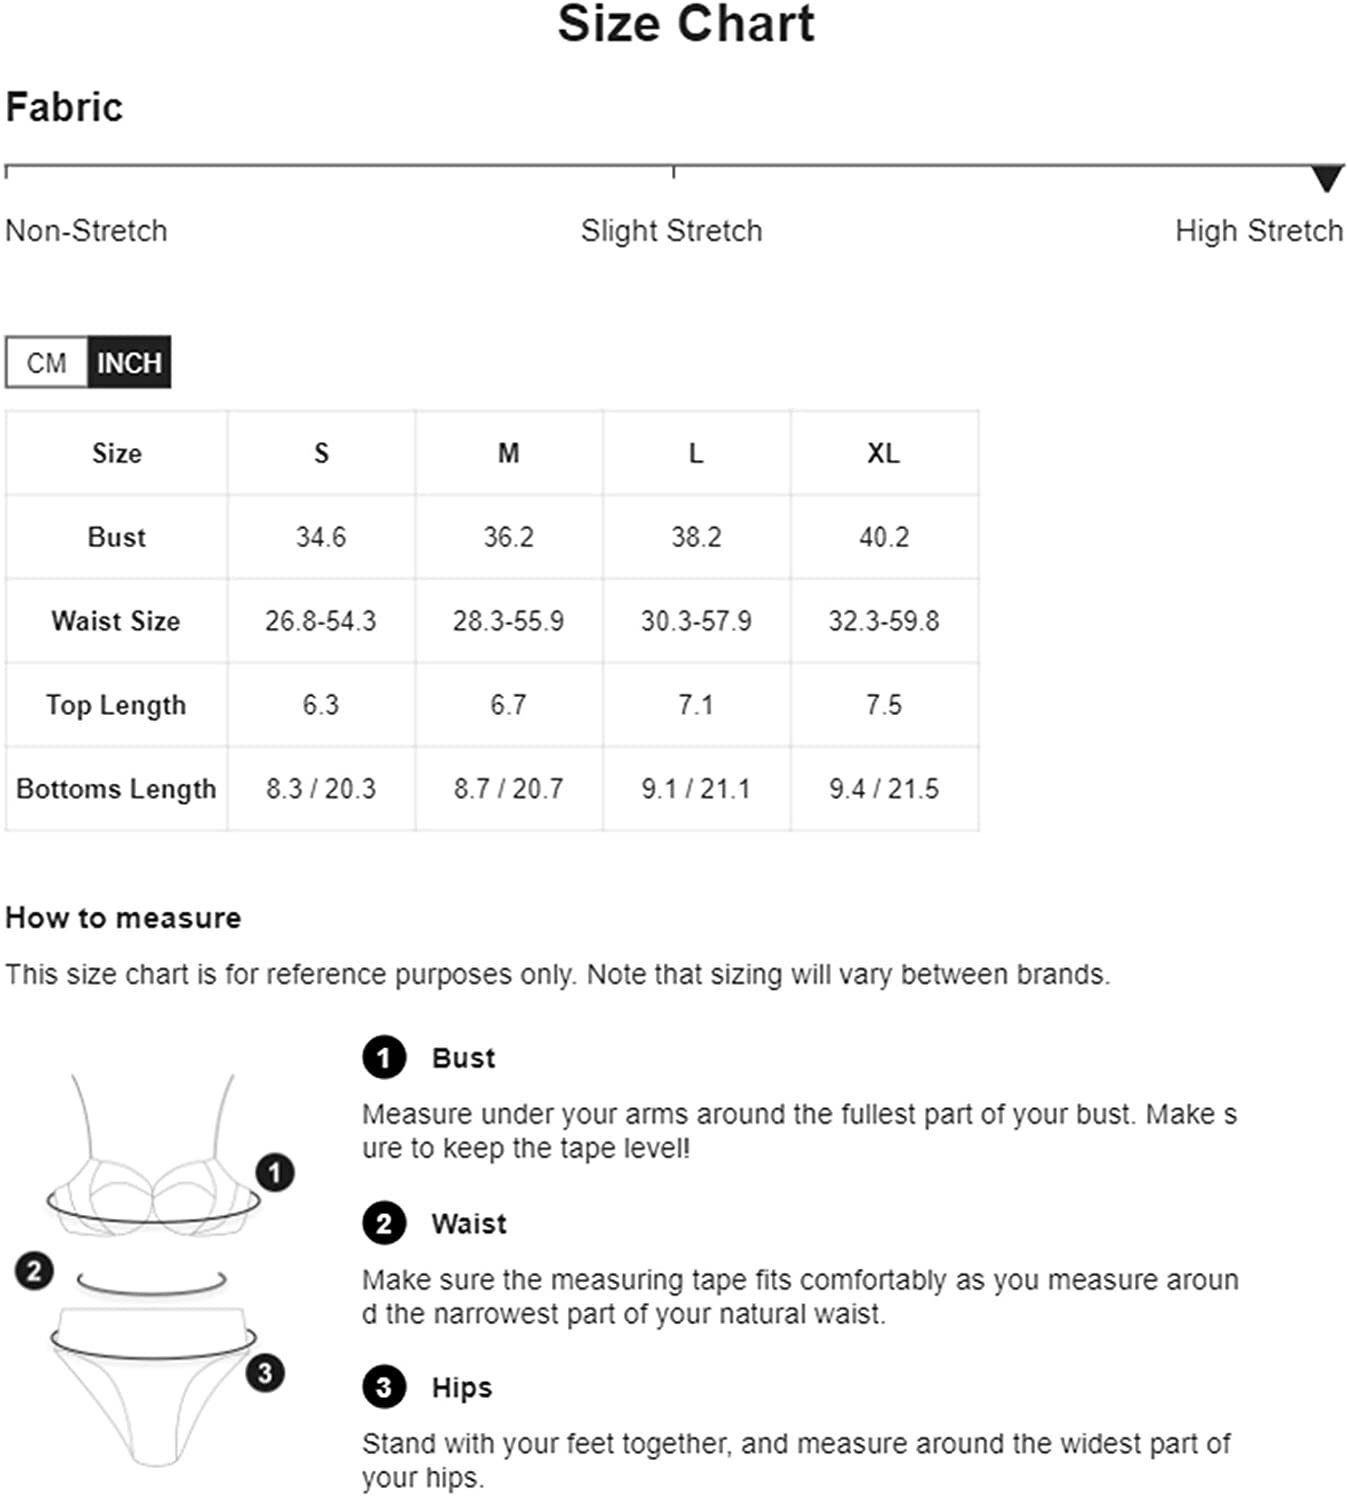
Task: Click the bra top illustration
Action: pos(153,1155)
